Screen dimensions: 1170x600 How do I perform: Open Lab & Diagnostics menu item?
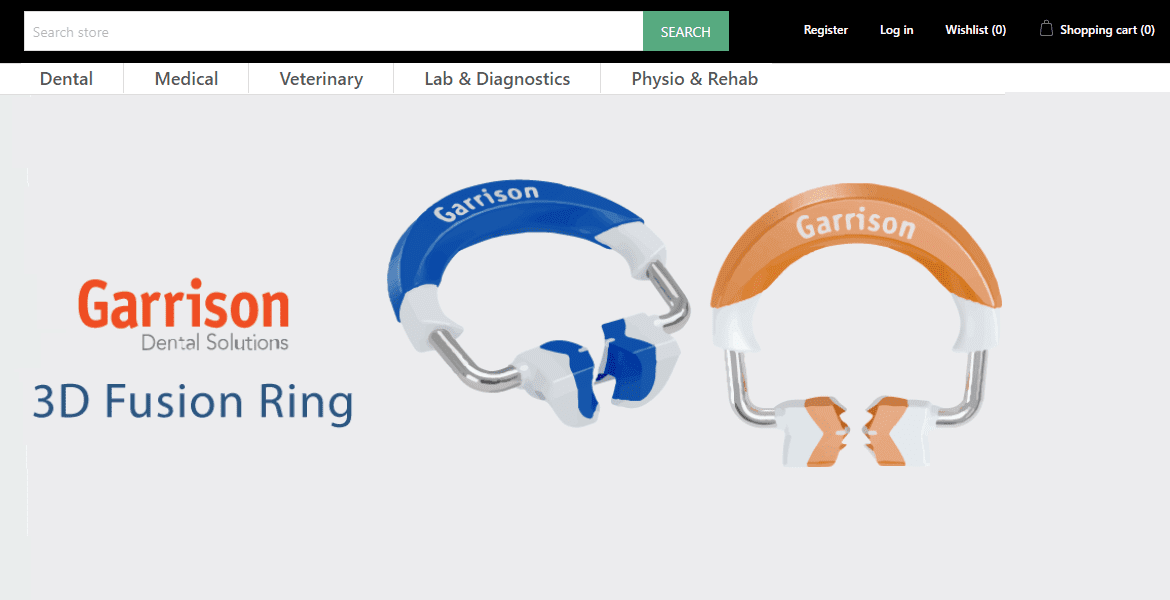point(497,79)
